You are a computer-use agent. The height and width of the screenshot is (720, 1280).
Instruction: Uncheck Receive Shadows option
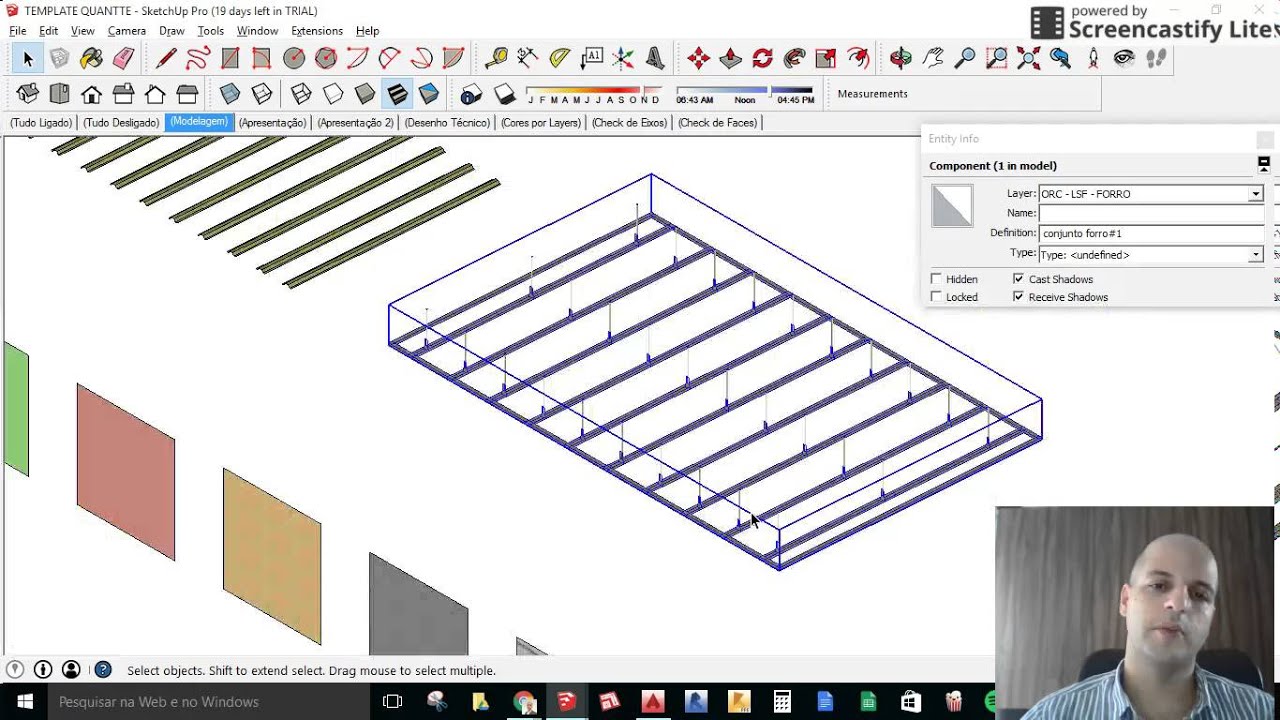[1018, 297]
